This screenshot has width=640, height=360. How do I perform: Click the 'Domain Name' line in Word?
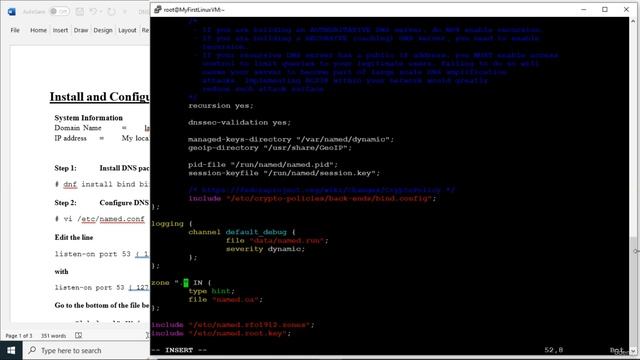(x=78, y=128)
